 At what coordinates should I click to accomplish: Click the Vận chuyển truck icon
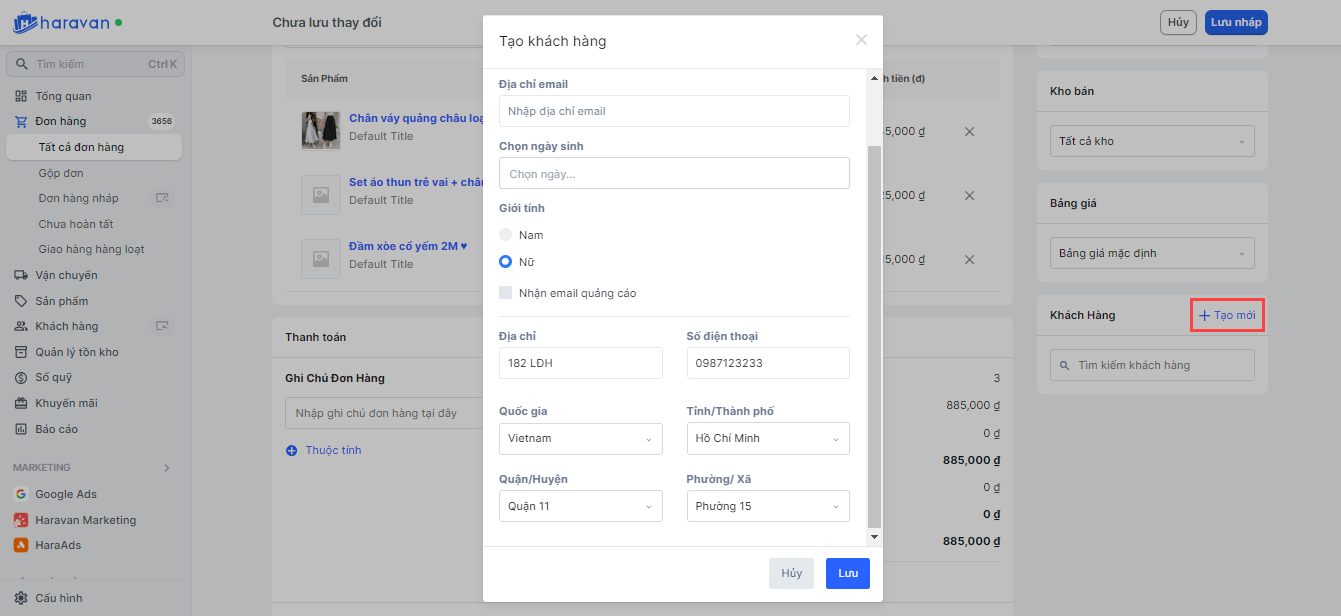tap(21, 275)
